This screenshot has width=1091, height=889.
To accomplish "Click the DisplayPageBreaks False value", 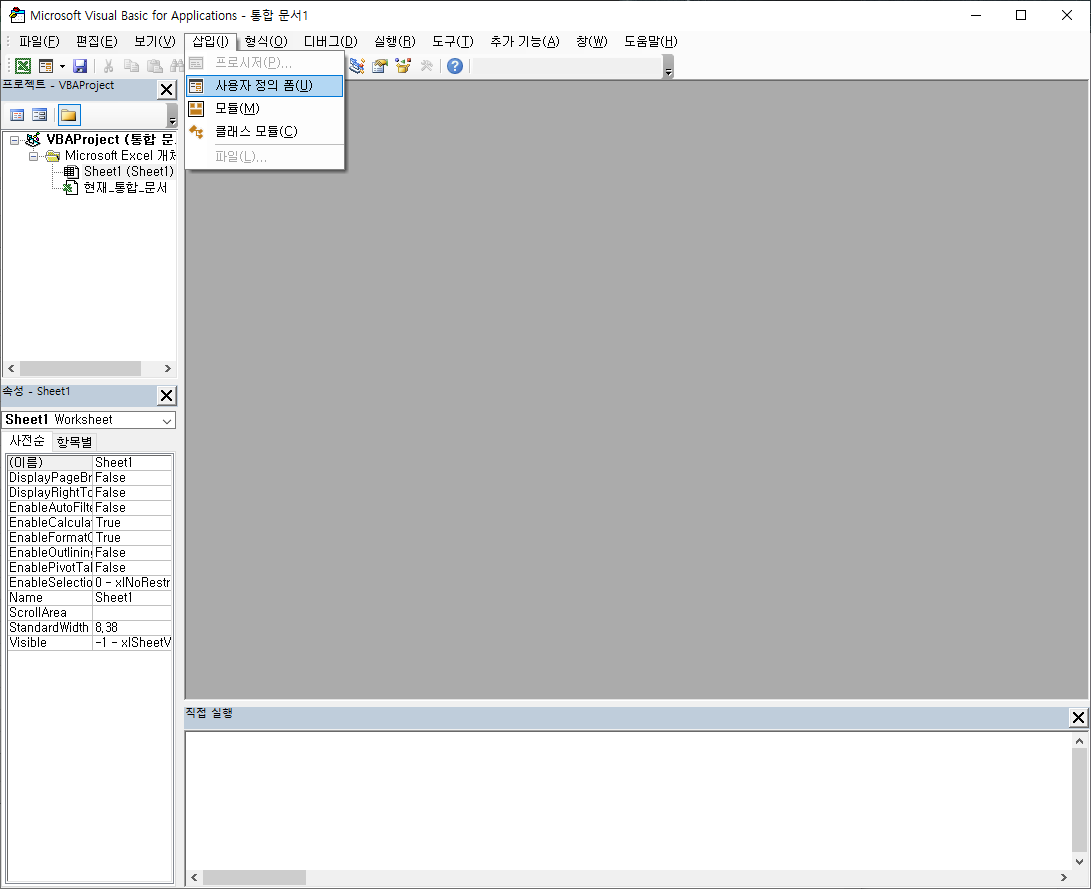I will point(132,478).
